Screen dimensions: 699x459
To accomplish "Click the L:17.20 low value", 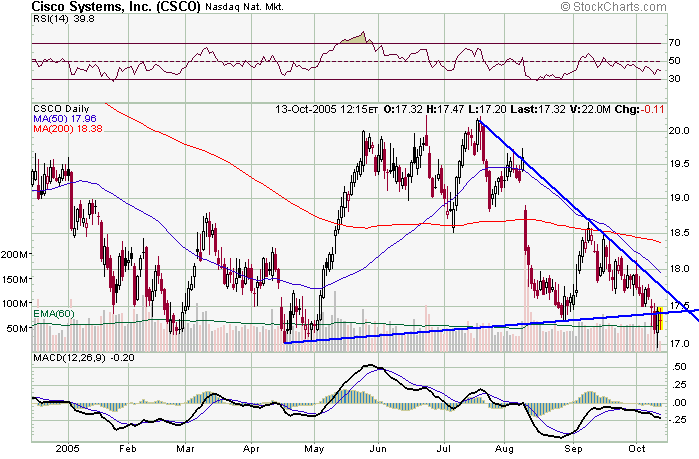I will coord(487,109).
